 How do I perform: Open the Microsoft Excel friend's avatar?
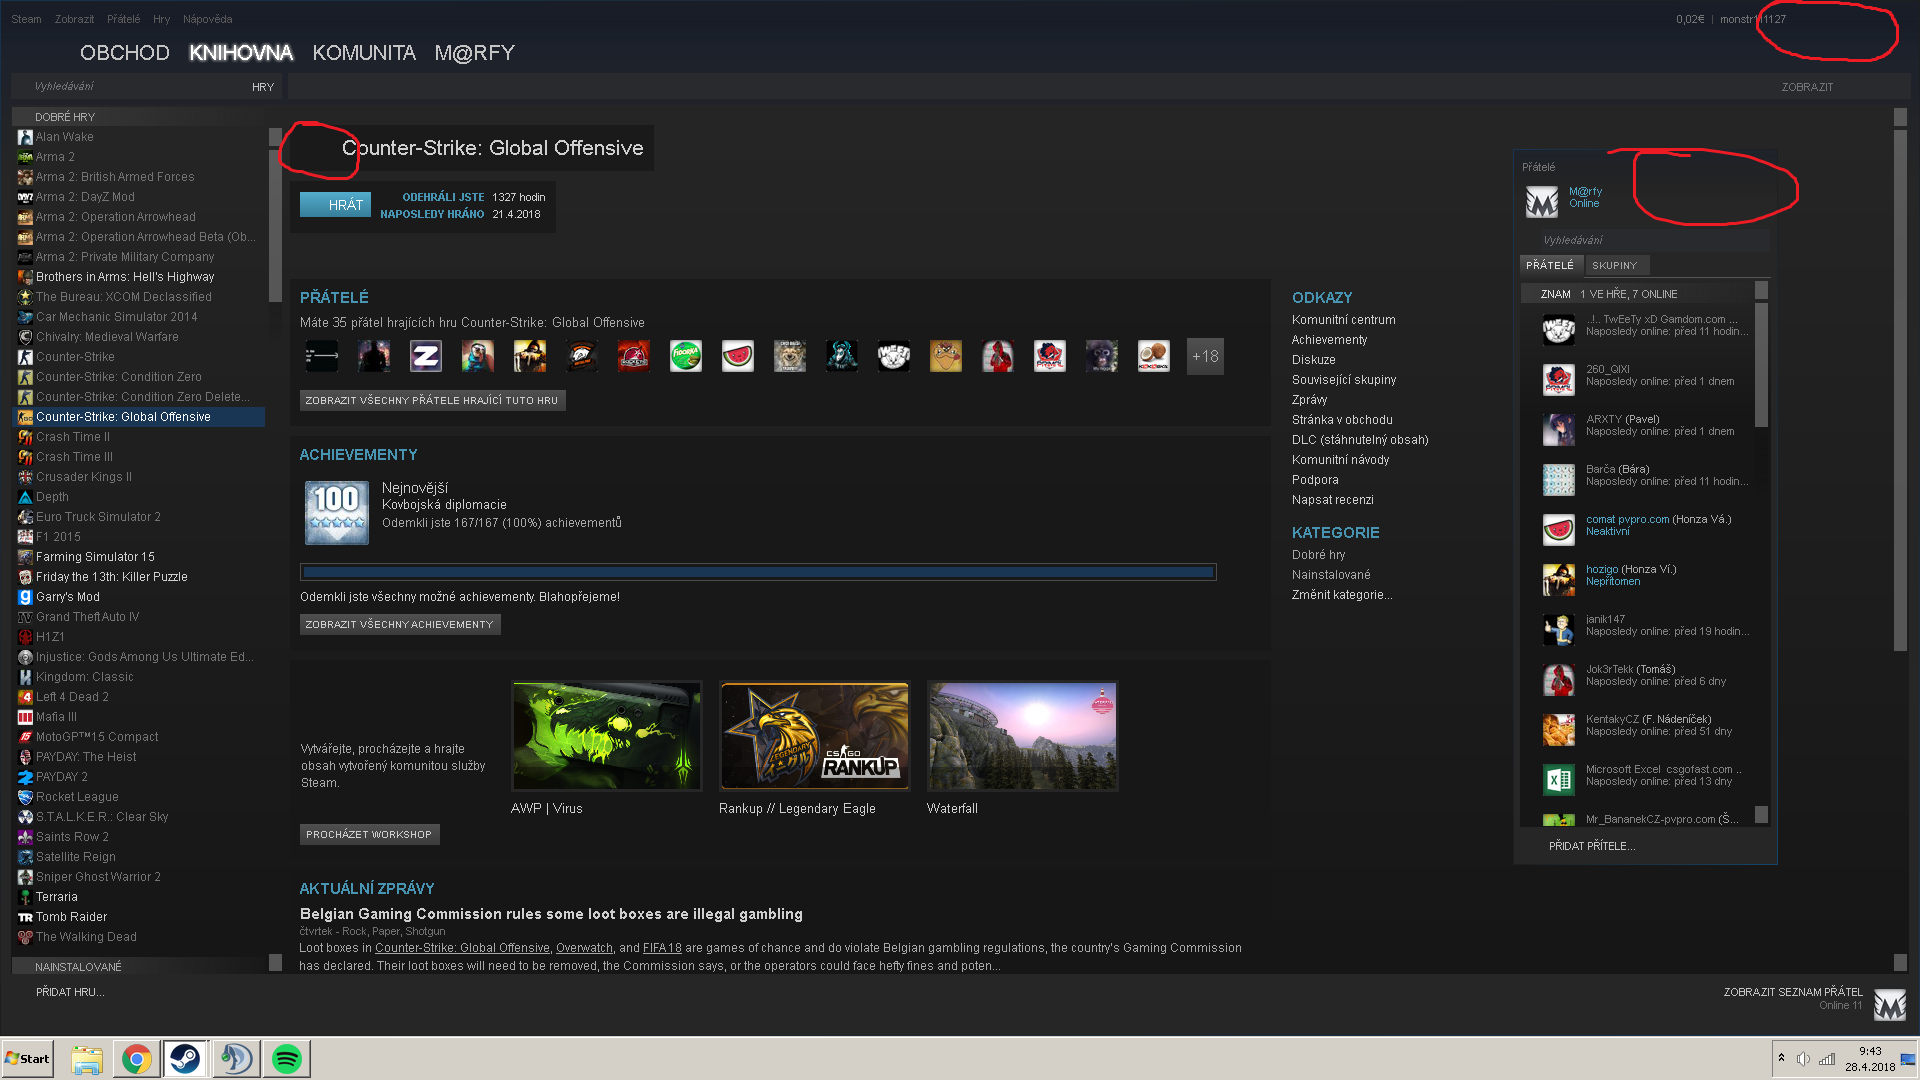[1558, 779]
